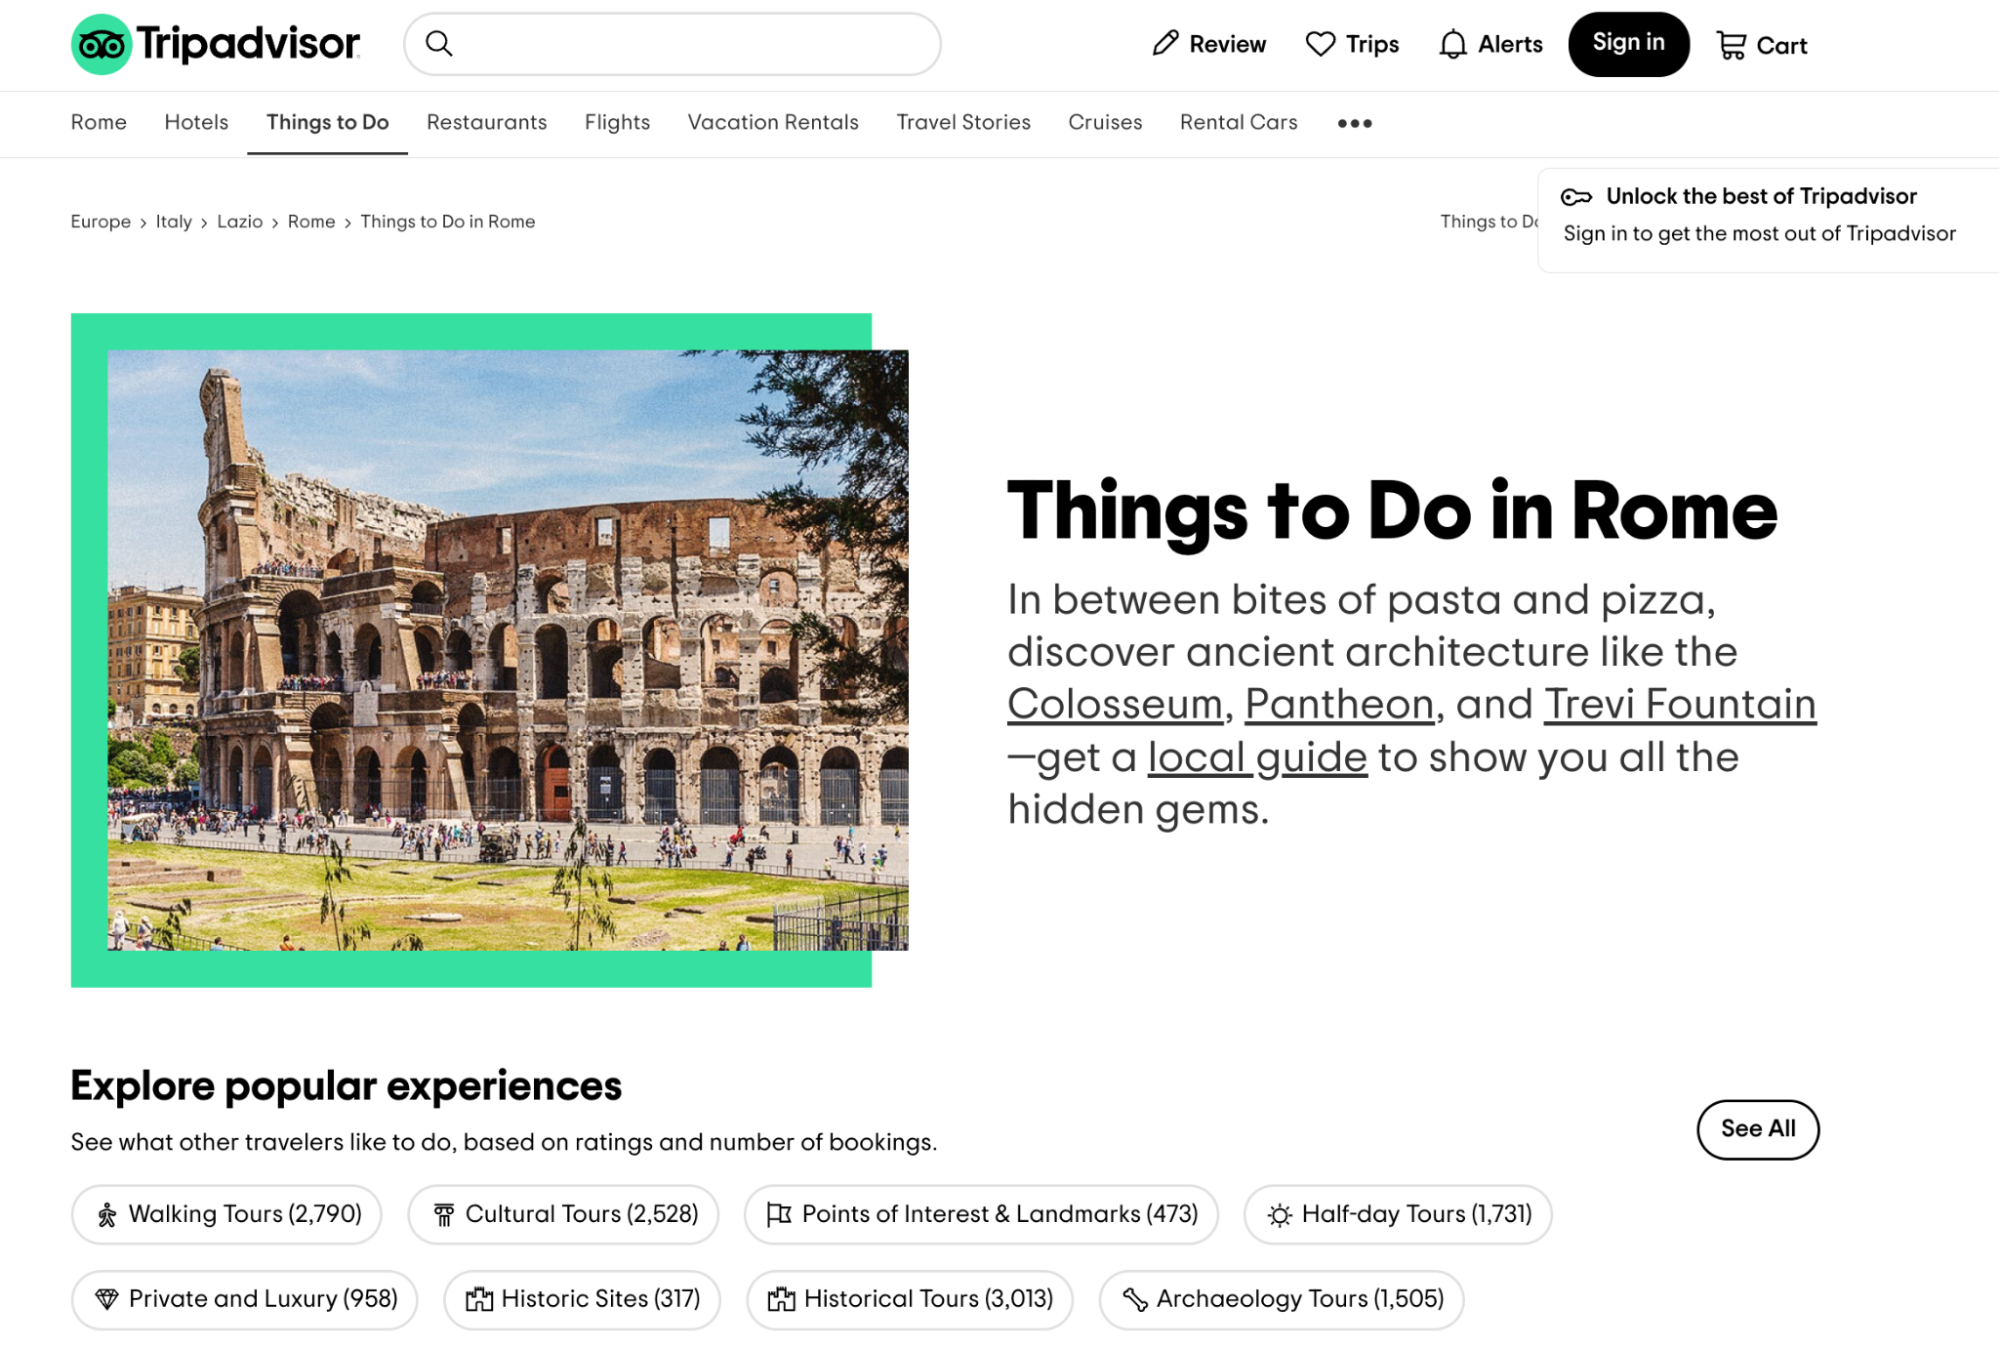Open the Hotels tab
Screen dimensions: 1999x1347
pos(197,123)
